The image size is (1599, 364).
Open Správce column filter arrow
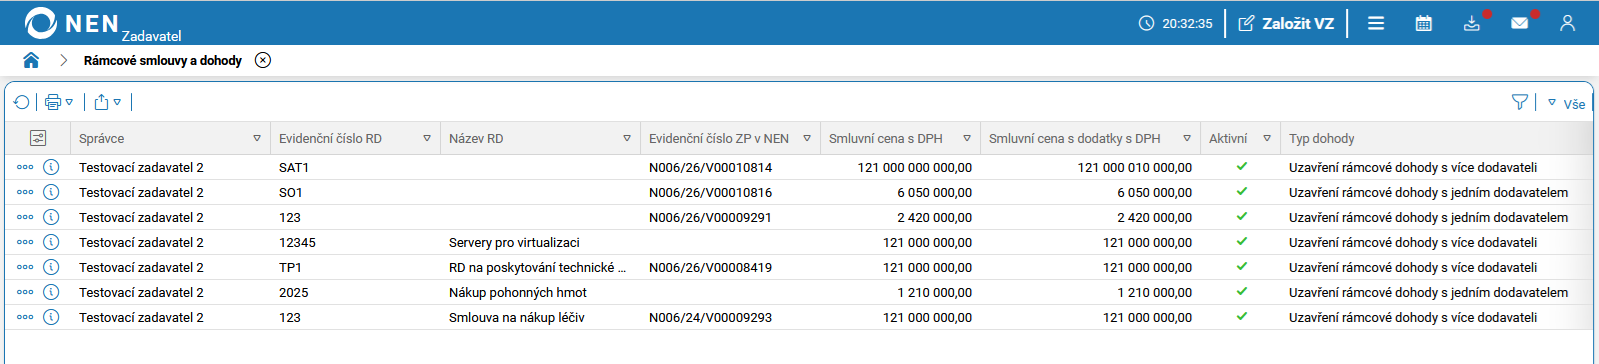(x=257, y=139)
